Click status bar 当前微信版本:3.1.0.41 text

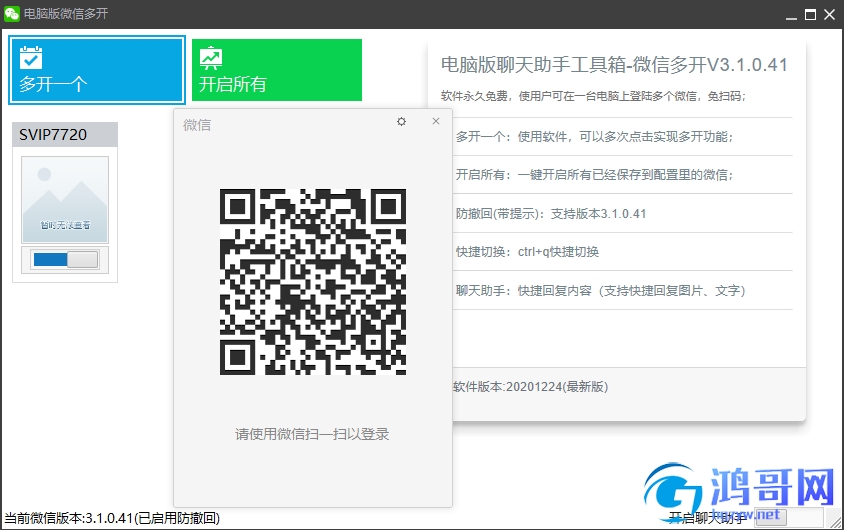pos(112,518)
